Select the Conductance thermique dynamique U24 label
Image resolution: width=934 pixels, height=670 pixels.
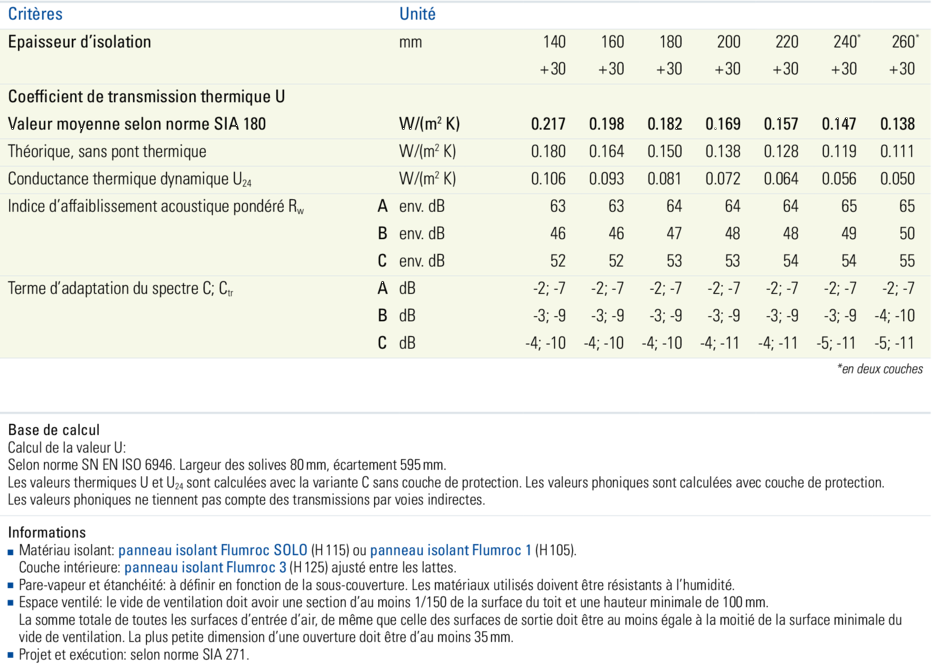tap(130, 179)
